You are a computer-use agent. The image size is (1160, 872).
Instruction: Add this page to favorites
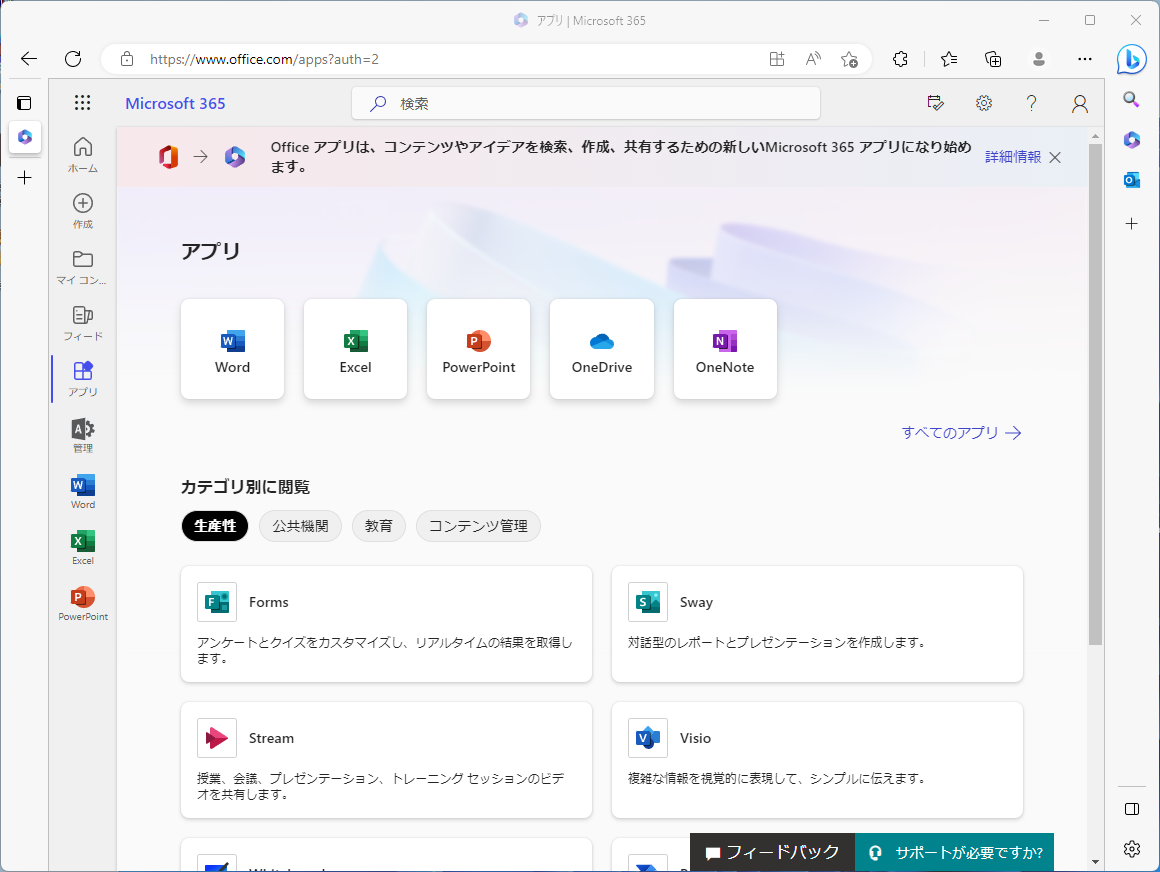[849, 59]
